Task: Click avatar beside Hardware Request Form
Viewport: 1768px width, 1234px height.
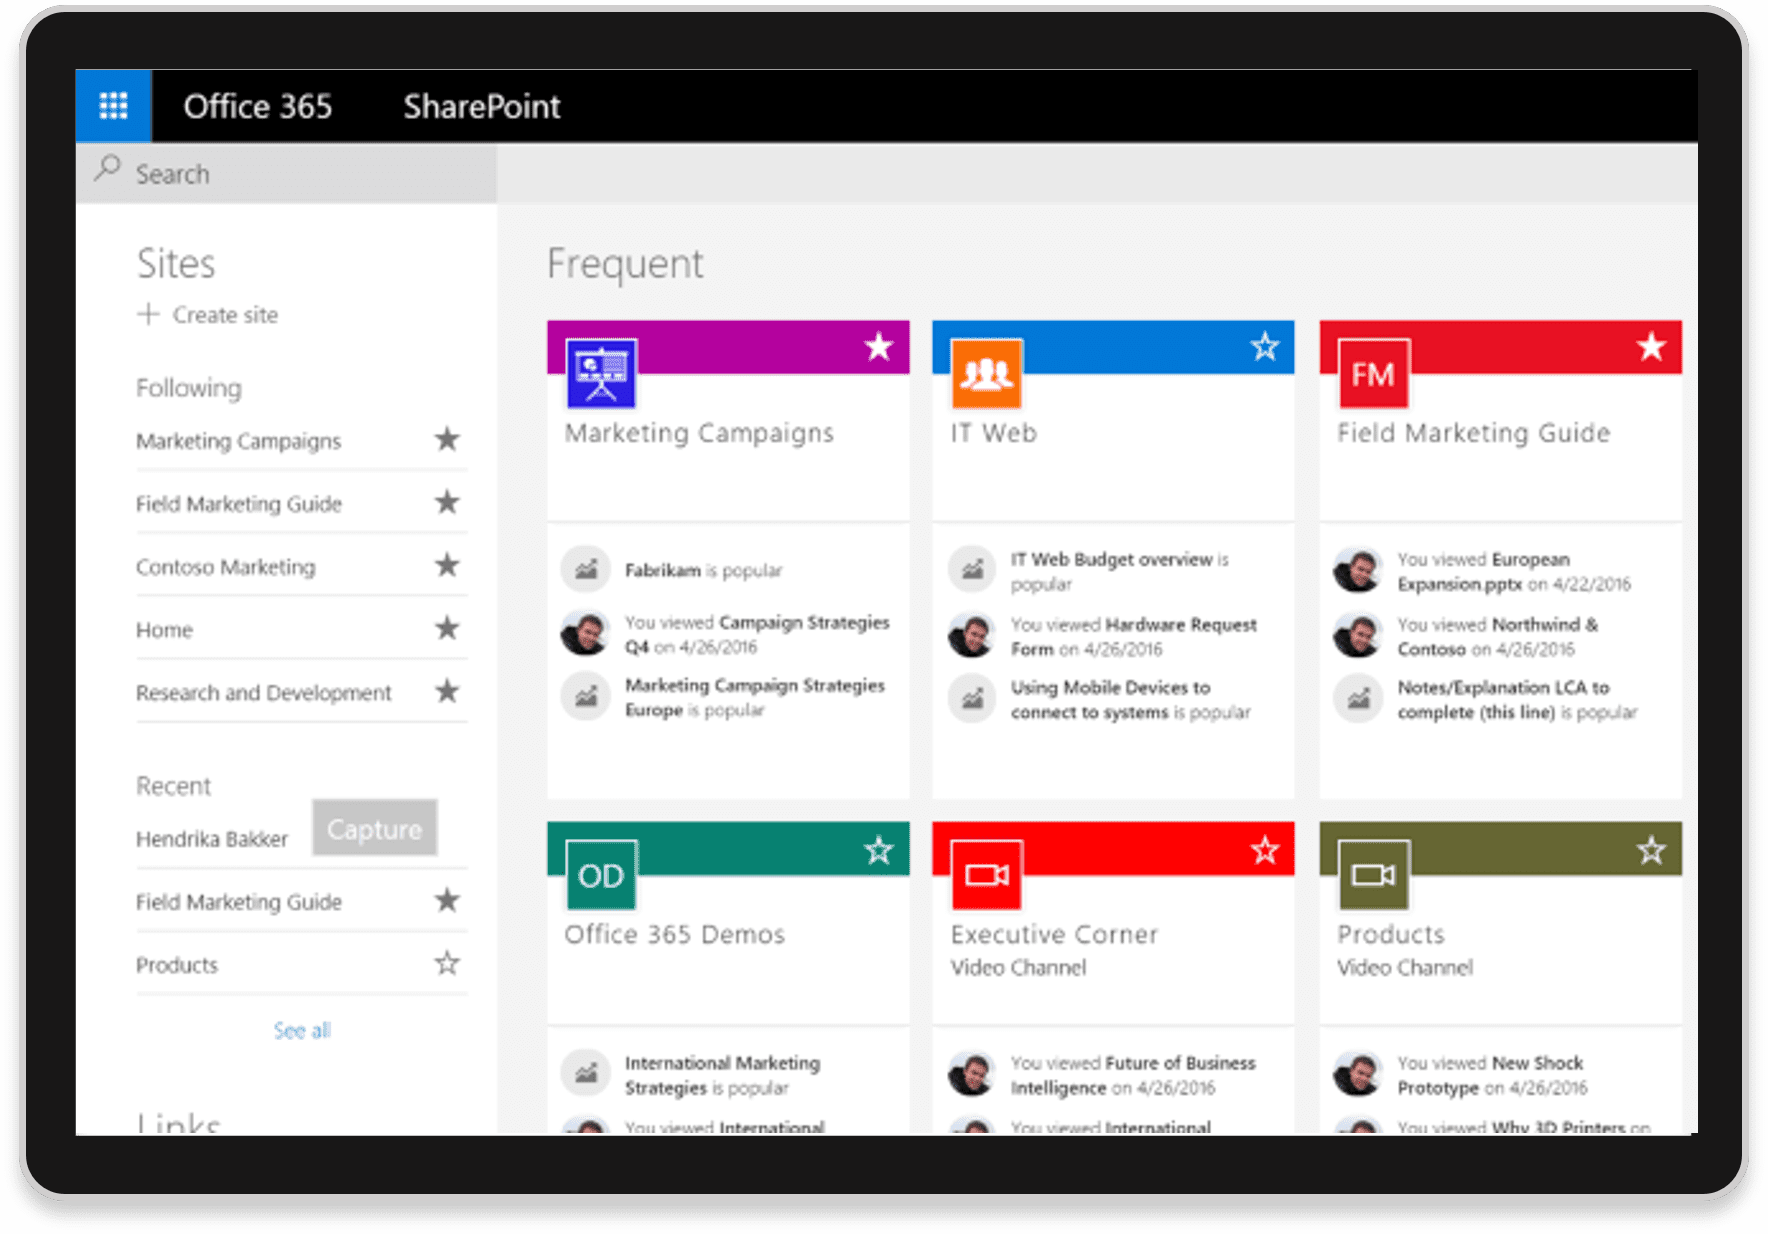Action: [972, 634]
